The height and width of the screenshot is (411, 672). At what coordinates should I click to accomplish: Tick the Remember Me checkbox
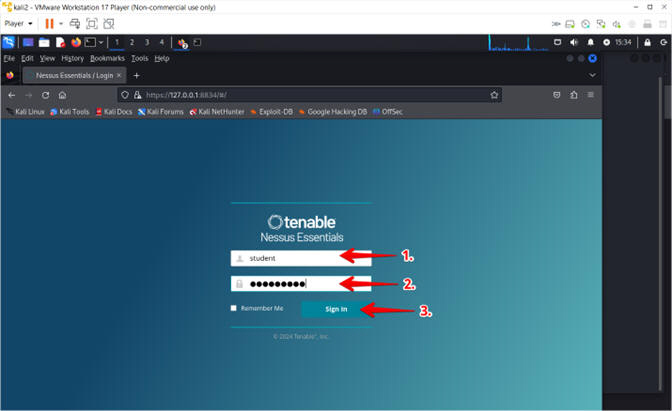tap(234, 308)
